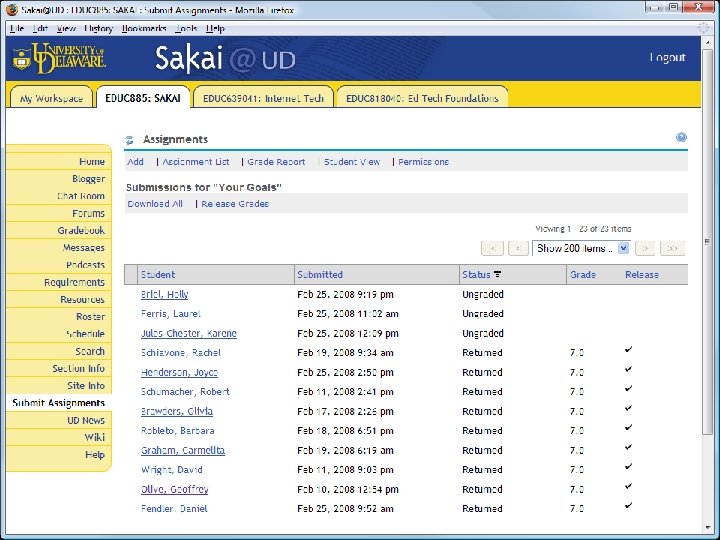Screen dimensions: 720x540
Task: Open the Assignment List link
Action: (x=196, y=162)
